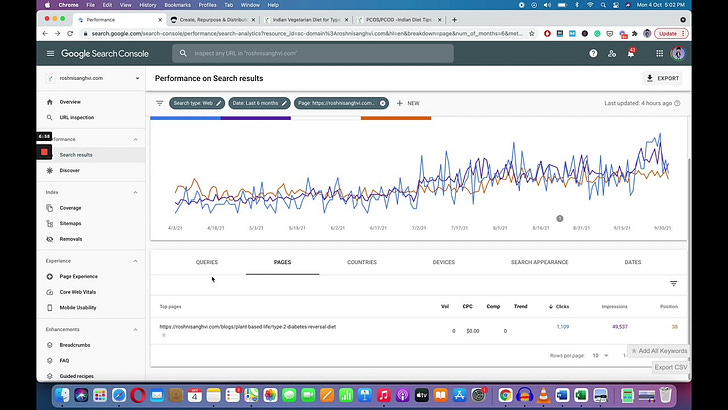Click the Chrome address bar

[x=306, y=33]
